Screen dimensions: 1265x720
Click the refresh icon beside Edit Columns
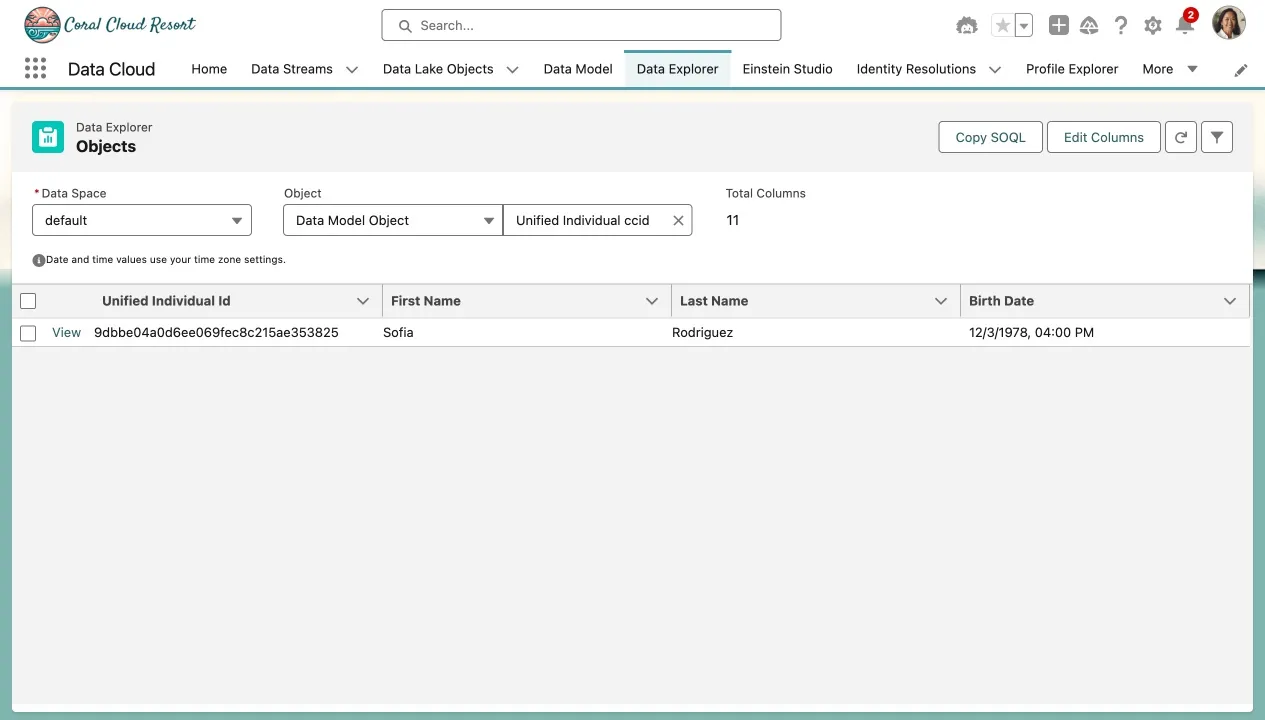tap(1181, 137)
